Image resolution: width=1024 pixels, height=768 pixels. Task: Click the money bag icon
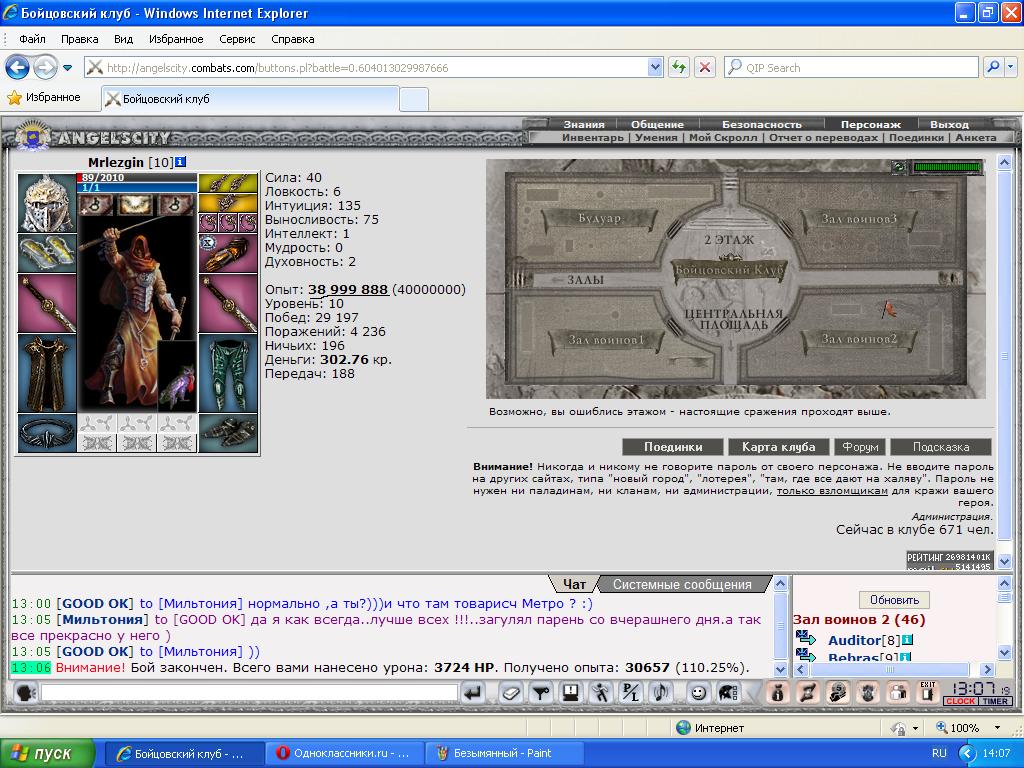[x=776, y=692]
